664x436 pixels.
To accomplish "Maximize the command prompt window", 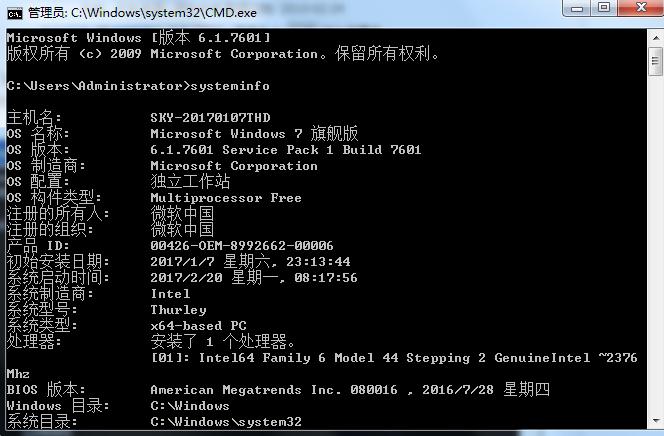I will point(603,9).
